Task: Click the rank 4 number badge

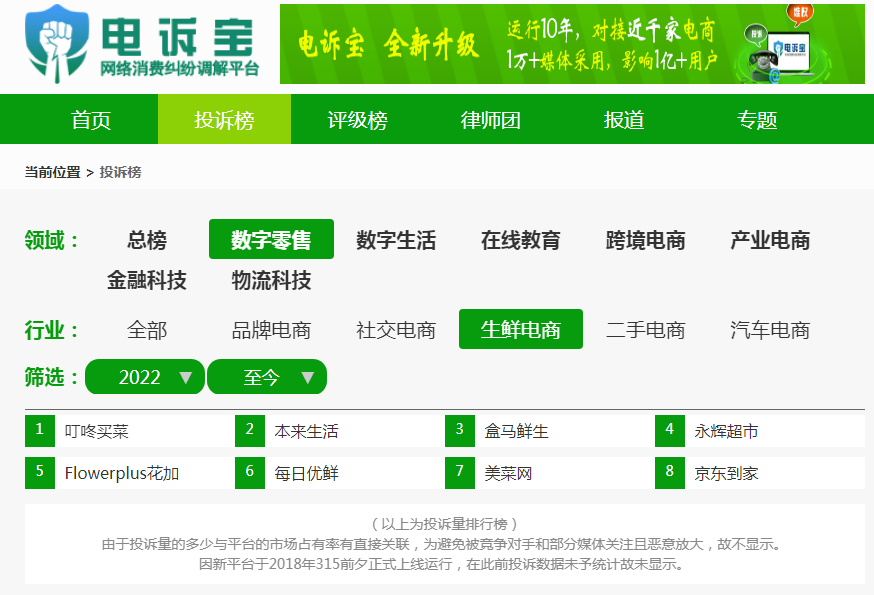Action: point(670,430)
